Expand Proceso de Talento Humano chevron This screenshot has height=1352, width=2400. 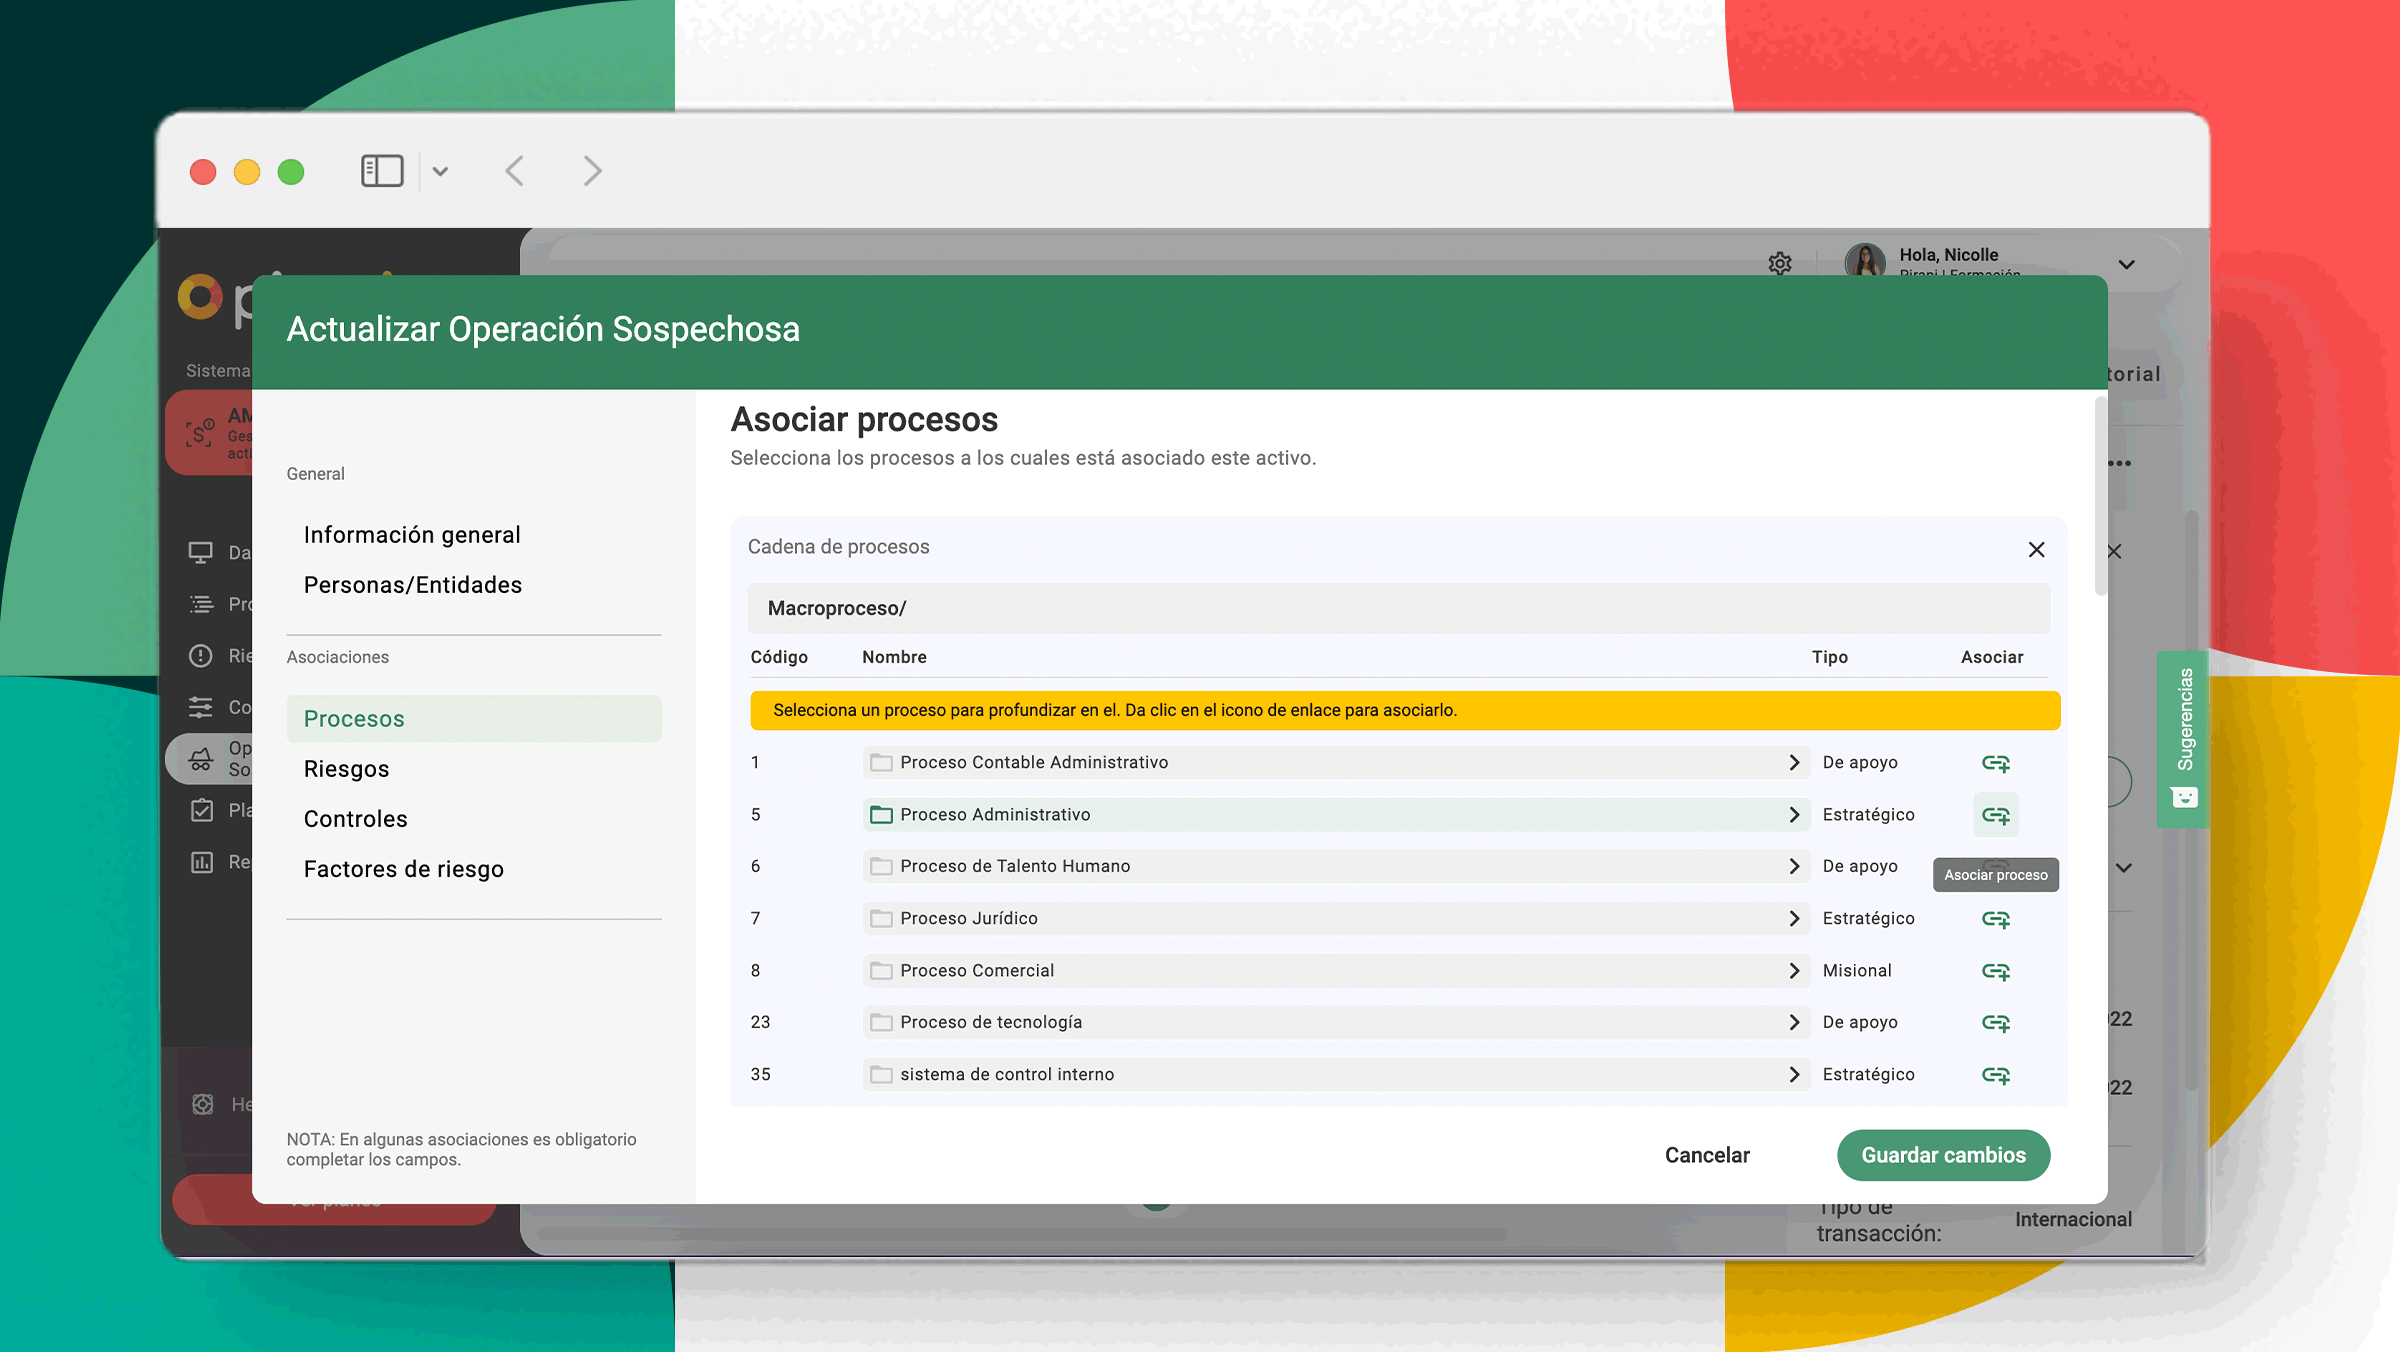(1794, 867)
